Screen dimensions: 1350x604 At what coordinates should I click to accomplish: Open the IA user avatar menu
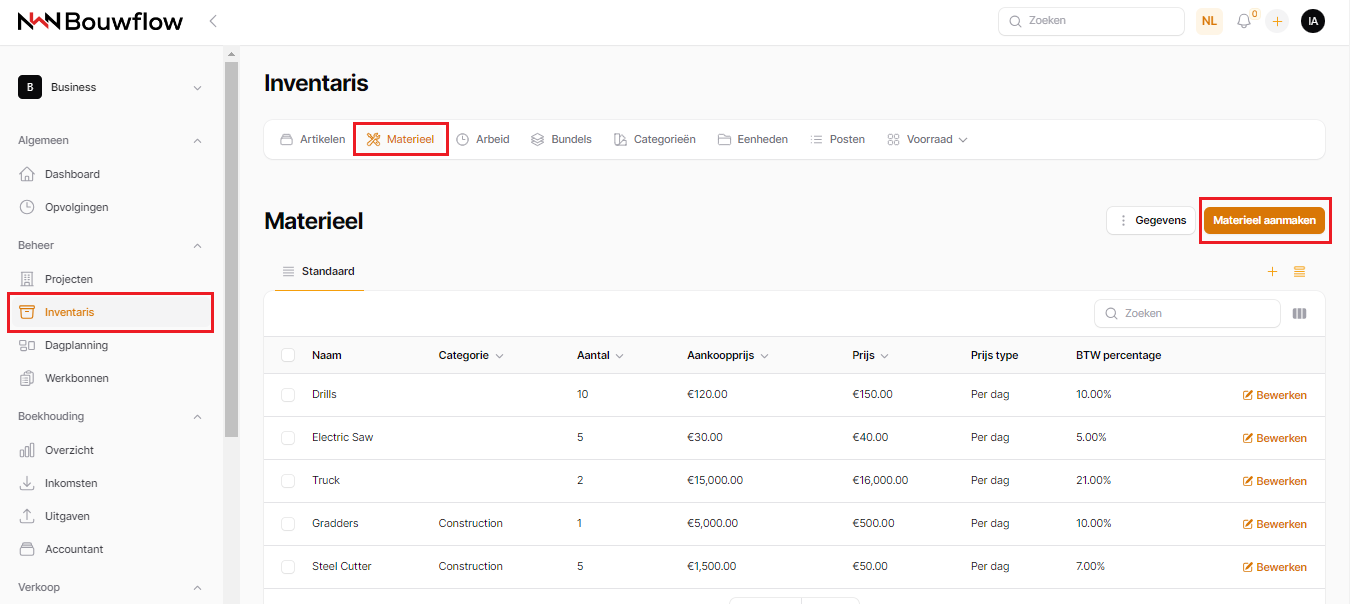tap(1312, 21)
